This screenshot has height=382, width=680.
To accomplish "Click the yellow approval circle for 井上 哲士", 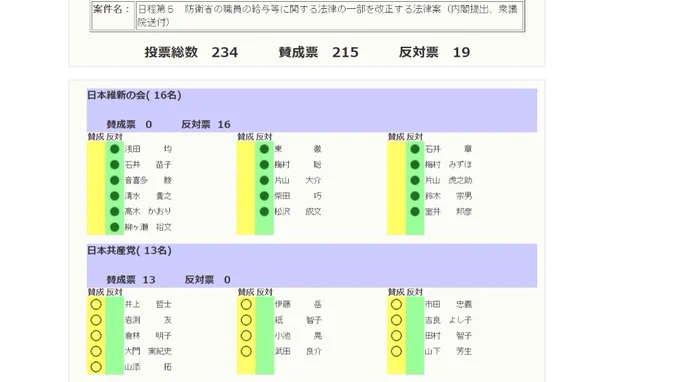I will (96, 304).
